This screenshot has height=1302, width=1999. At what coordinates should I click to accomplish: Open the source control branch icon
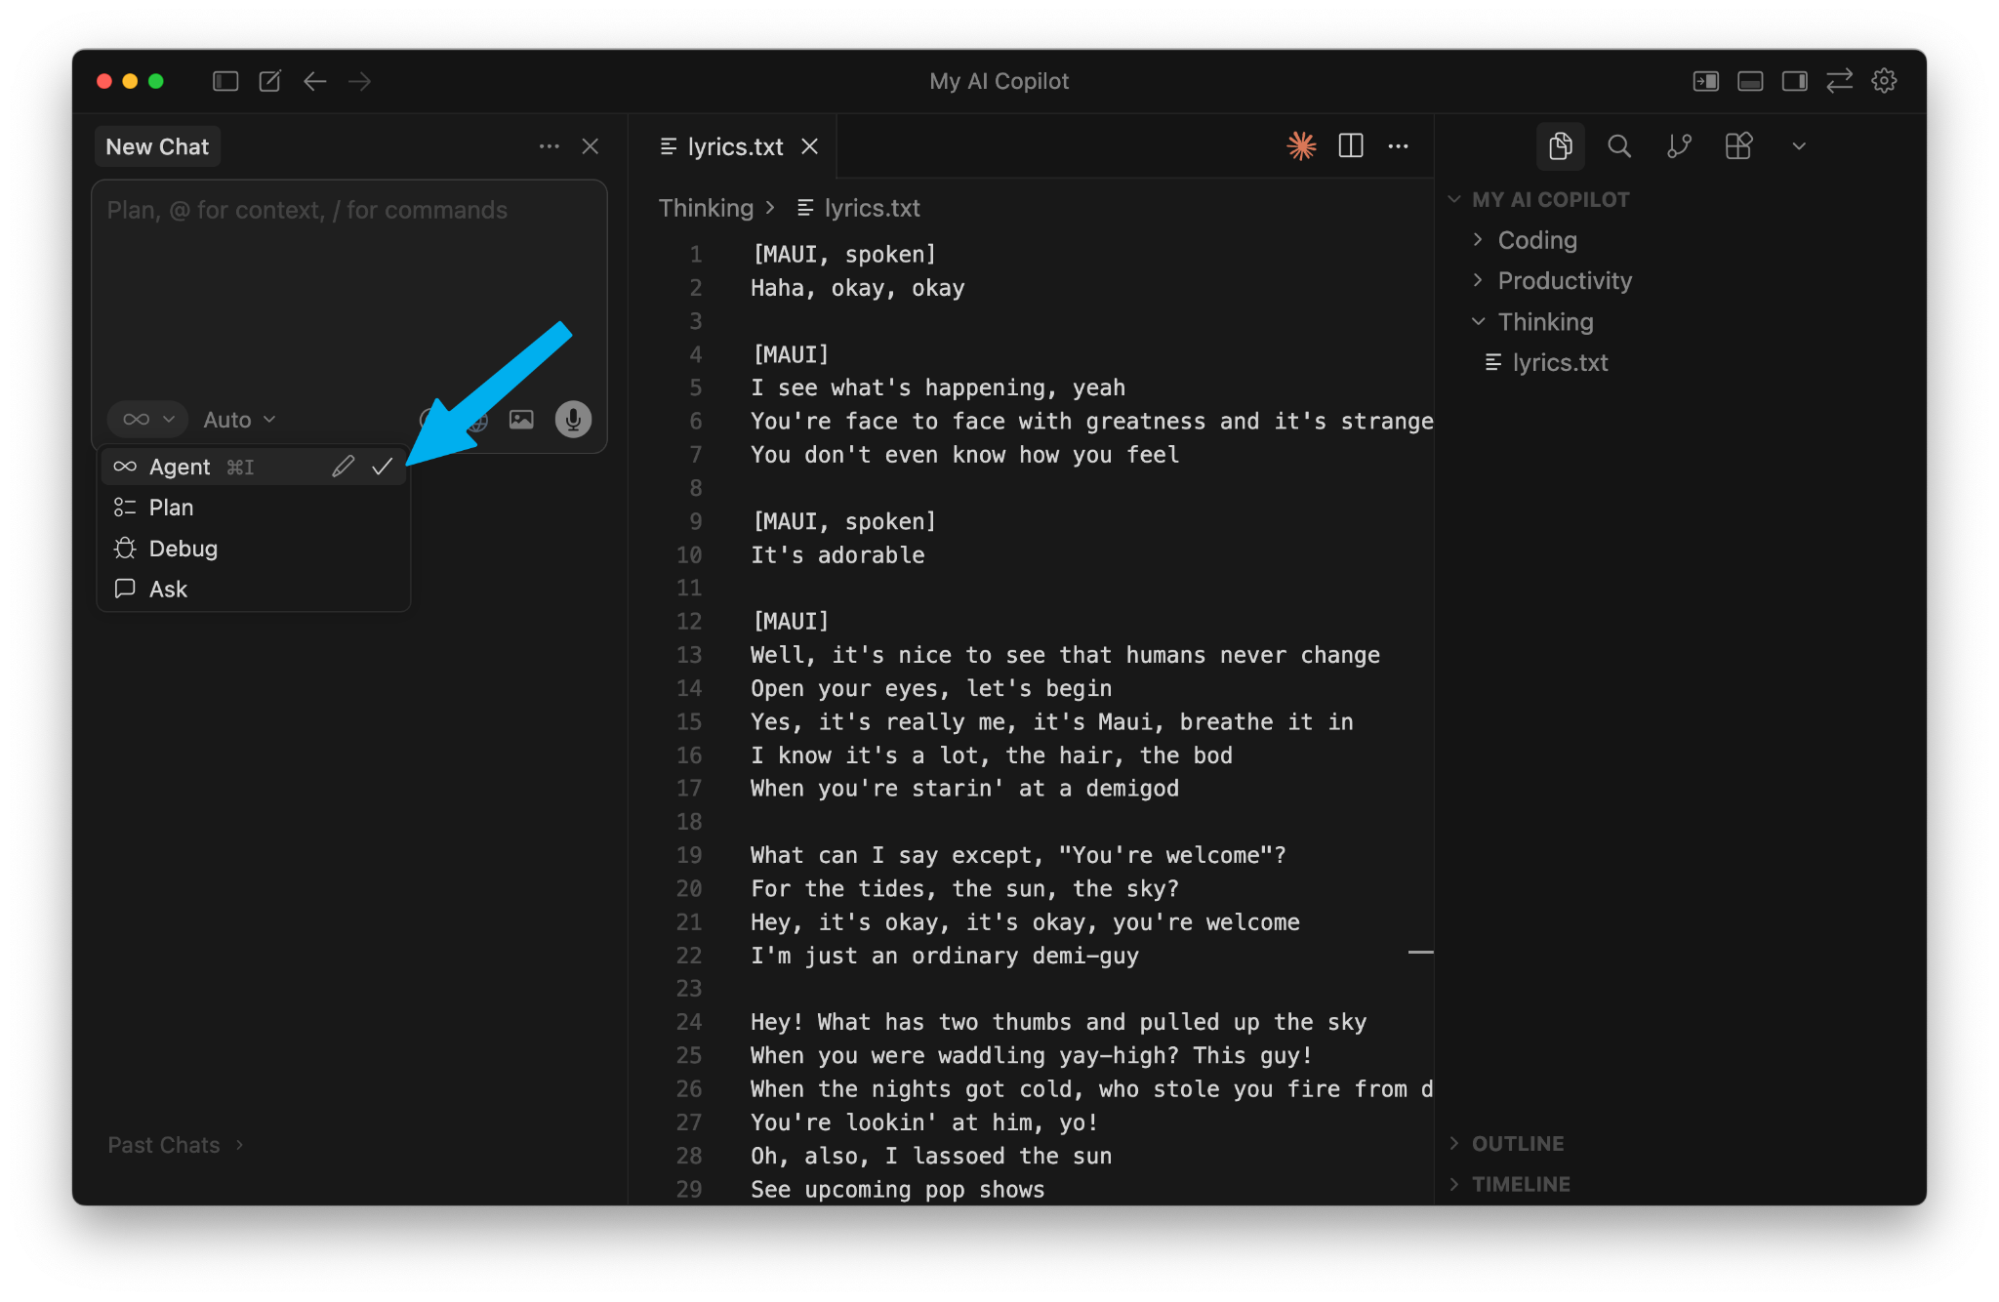point(1679,146)
